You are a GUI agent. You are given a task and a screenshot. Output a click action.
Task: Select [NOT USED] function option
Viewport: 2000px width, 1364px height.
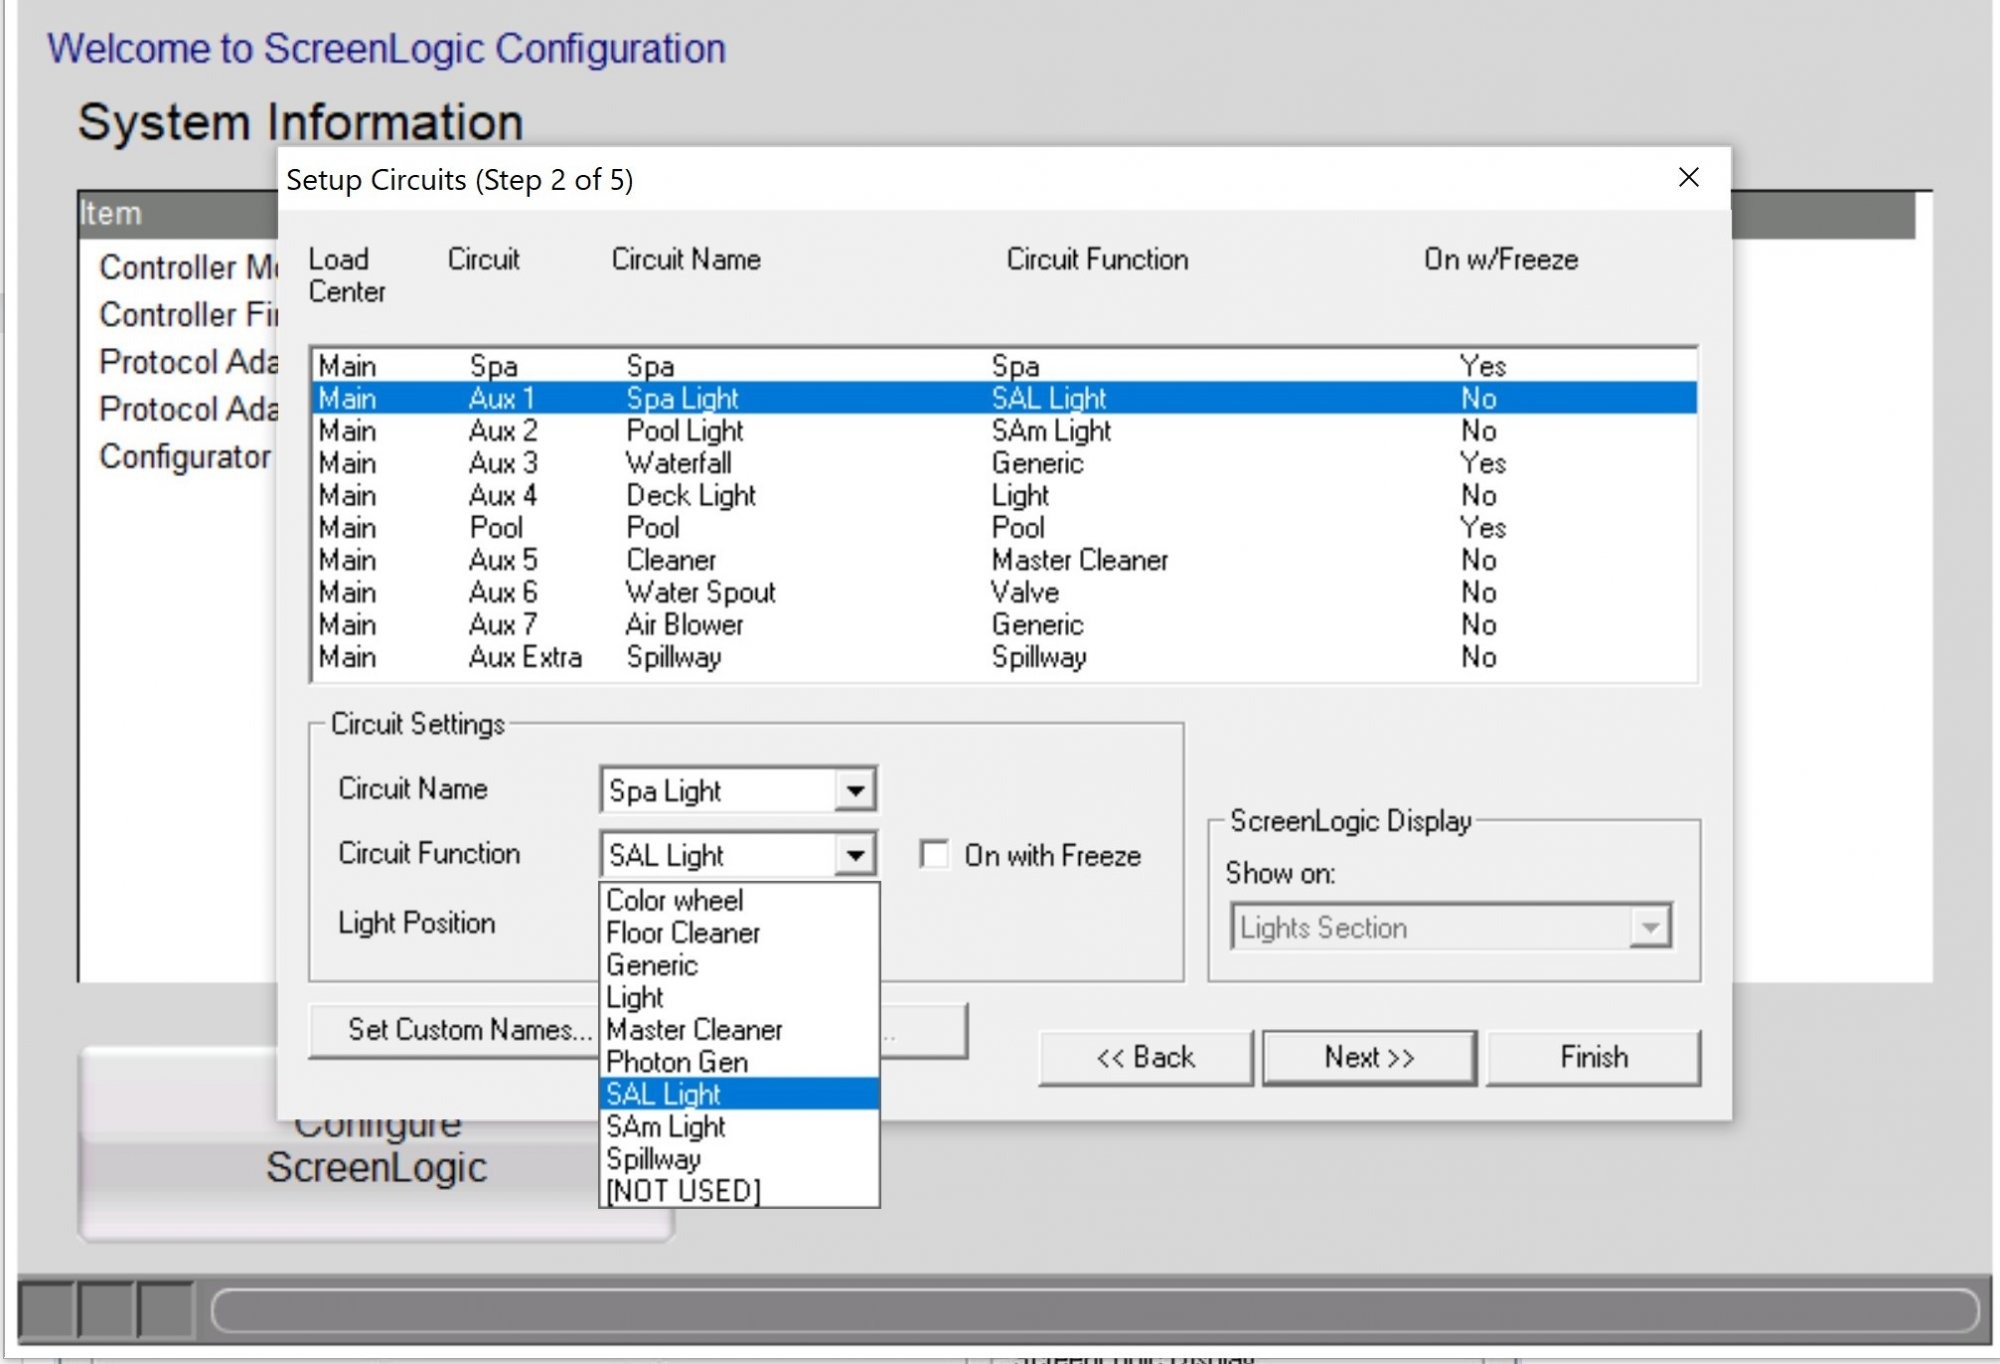(x=739, y=1191)
